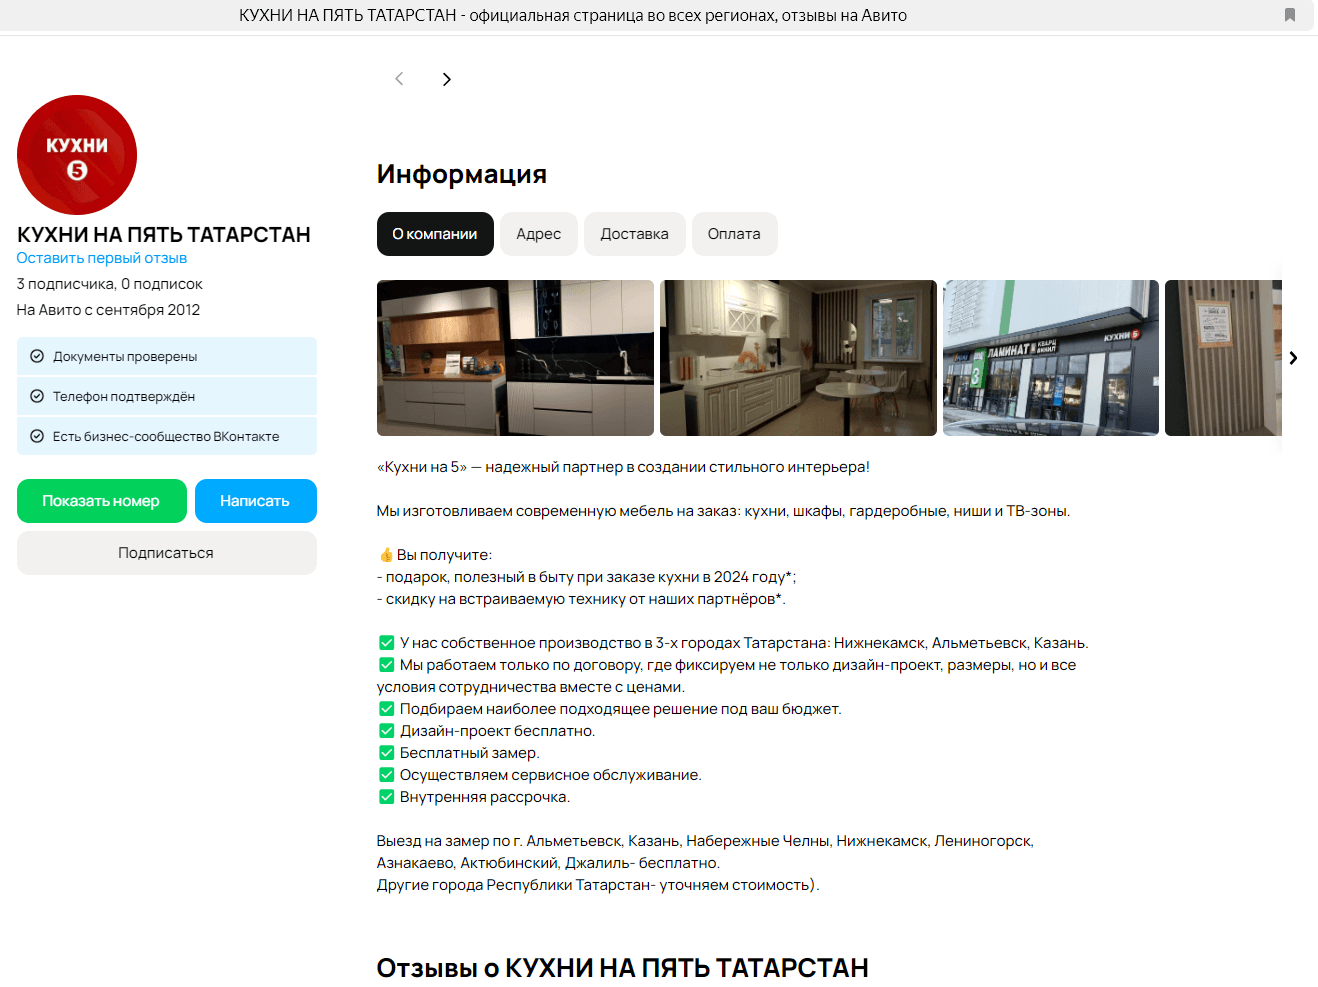Open the Оплата tab
Viewport: 1318px width, 987px height.
(734, 234)
